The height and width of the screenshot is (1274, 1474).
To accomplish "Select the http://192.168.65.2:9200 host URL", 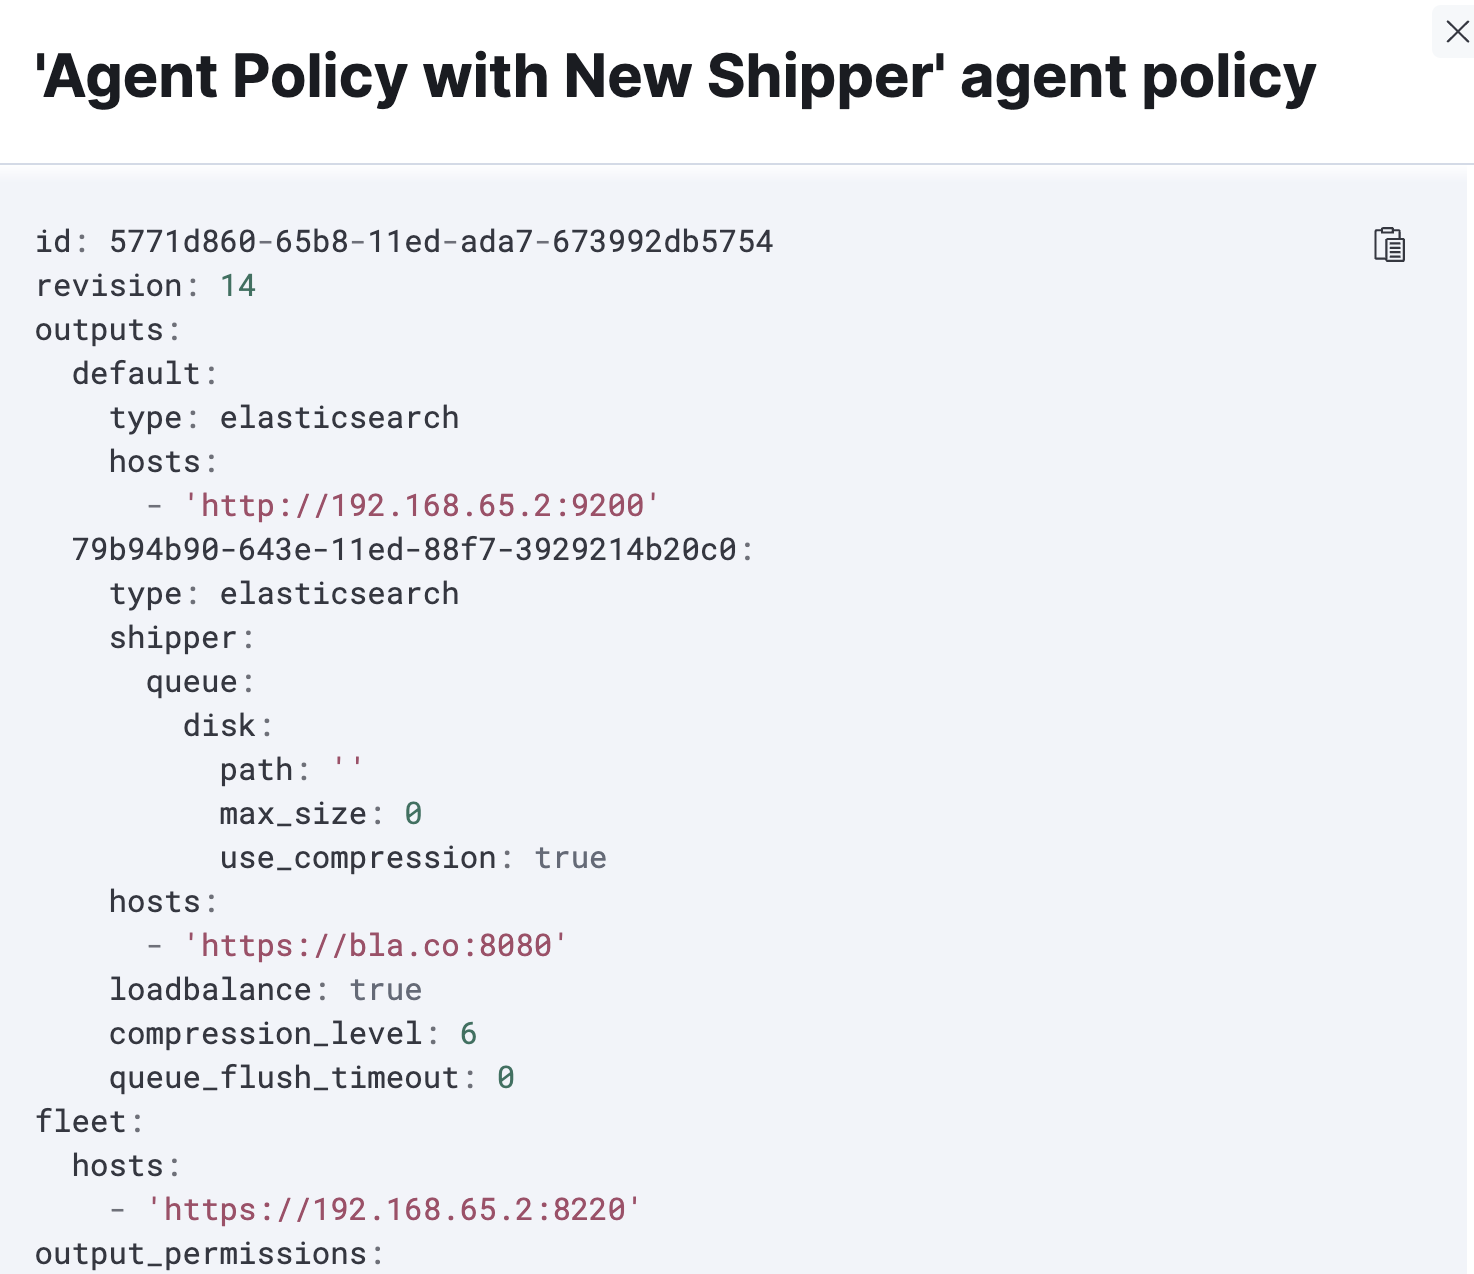I will pos(421,505).
